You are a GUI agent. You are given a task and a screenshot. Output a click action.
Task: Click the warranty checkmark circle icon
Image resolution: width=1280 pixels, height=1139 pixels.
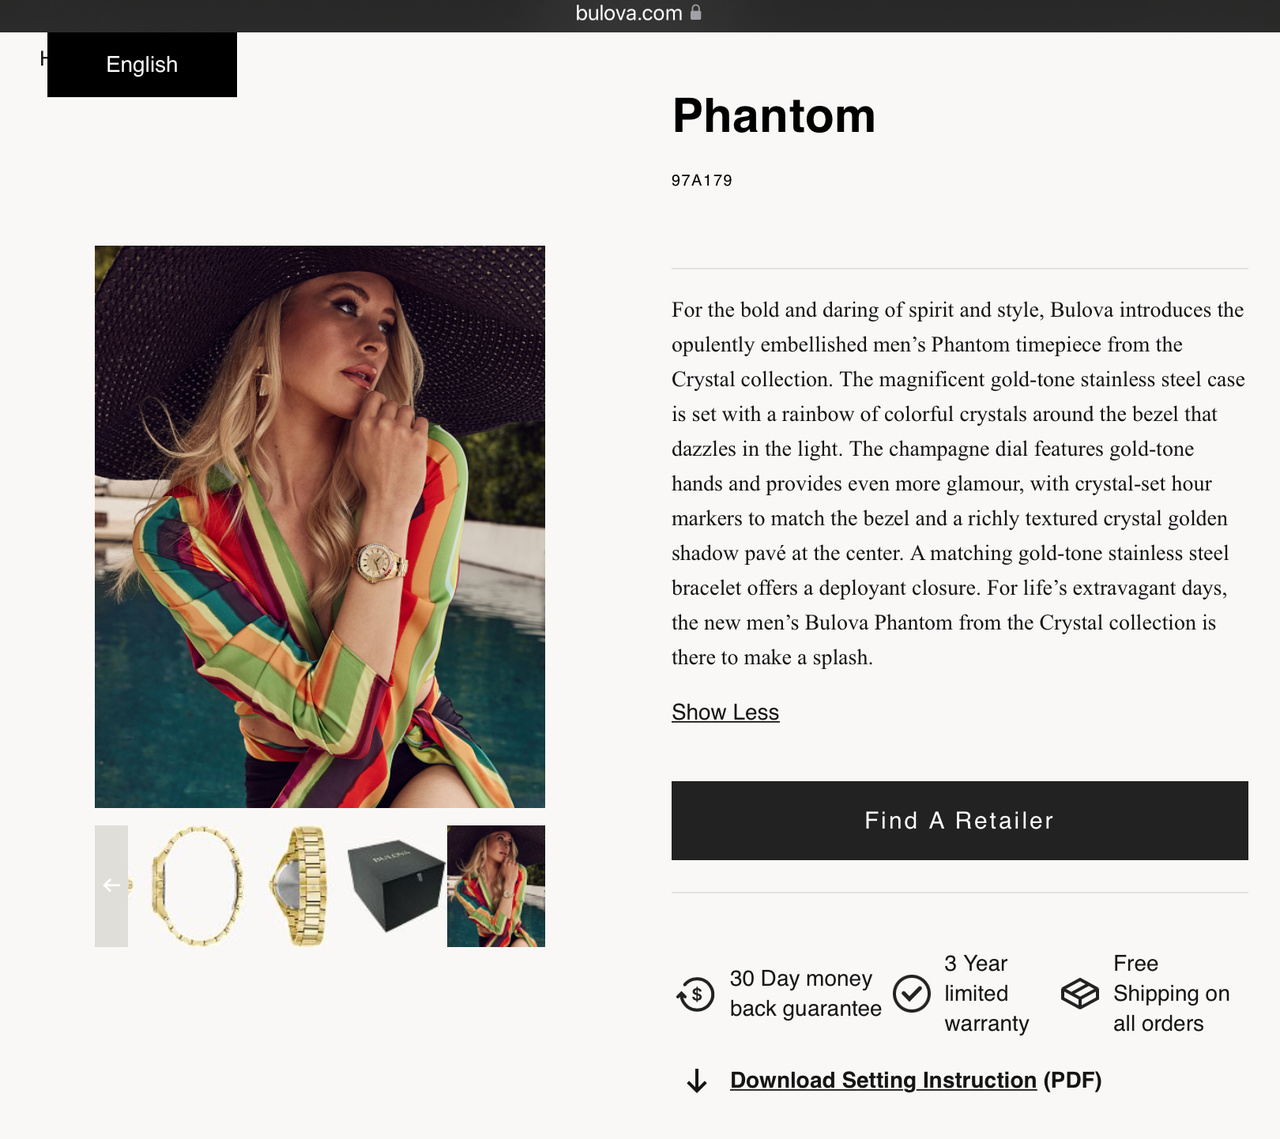pos(911,994)
